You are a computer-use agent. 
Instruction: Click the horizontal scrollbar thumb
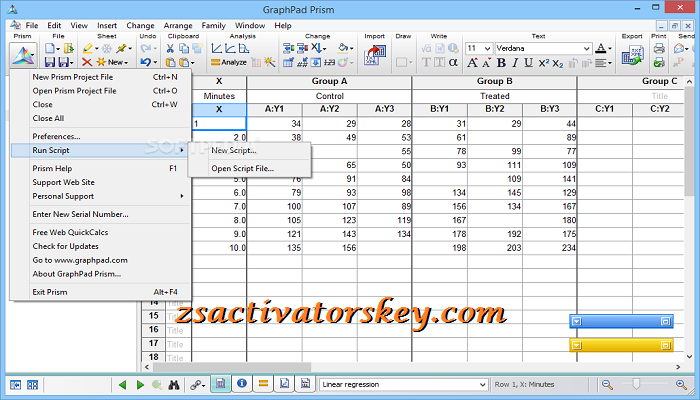(232, 367)
